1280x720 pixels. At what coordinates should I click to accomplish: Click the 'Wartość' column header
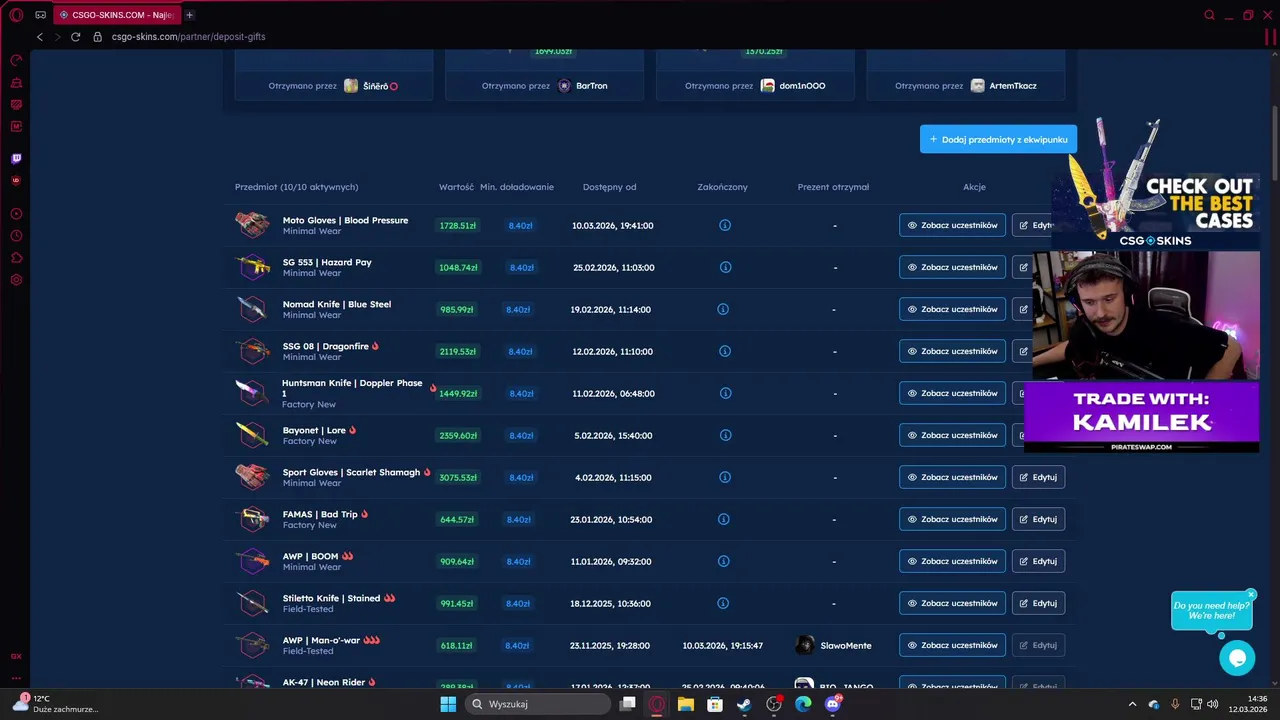pyautogui.click(x=456, y=187)
